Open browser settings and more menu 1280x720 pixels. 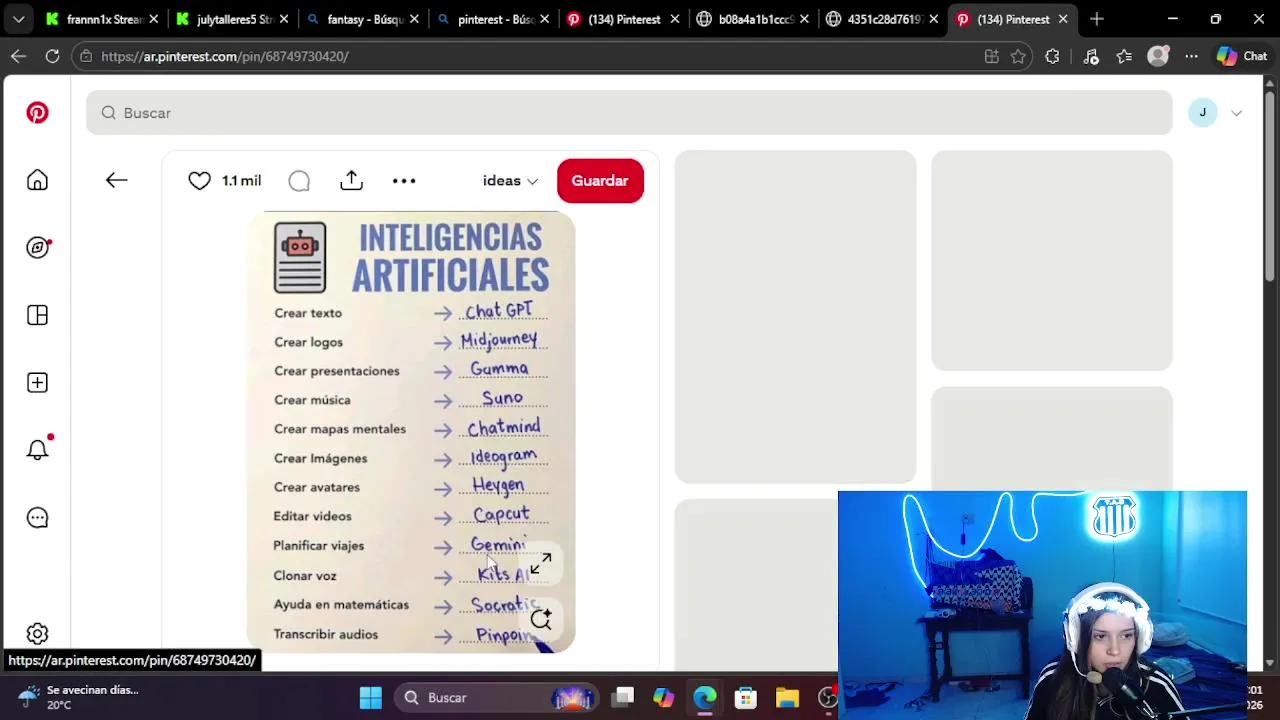(x=1191, y=57)
